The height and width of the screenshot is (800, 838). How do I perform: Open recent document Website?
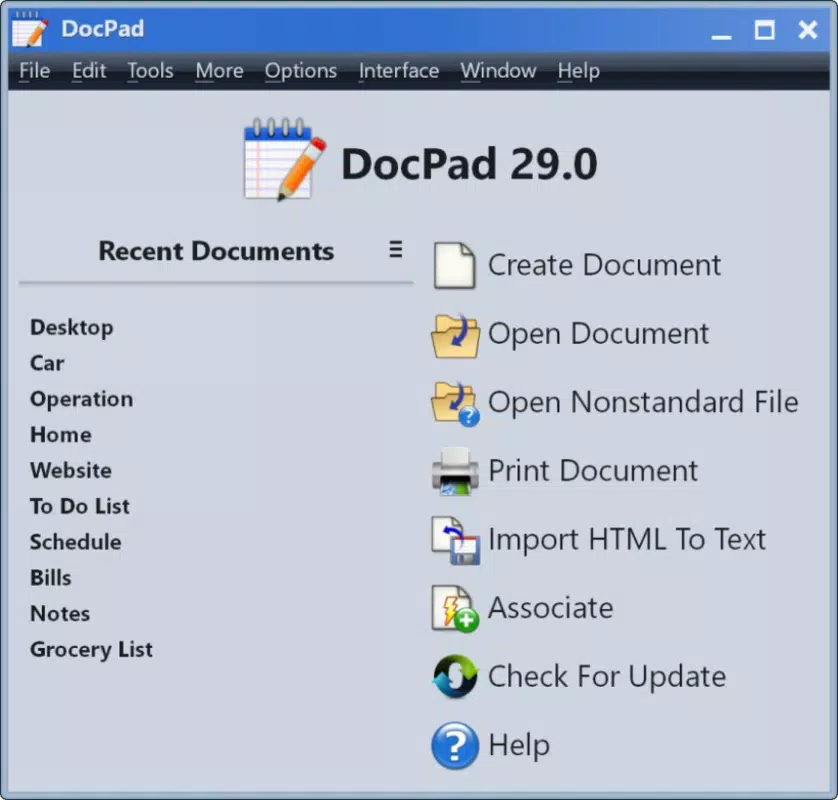pos(71,471)
